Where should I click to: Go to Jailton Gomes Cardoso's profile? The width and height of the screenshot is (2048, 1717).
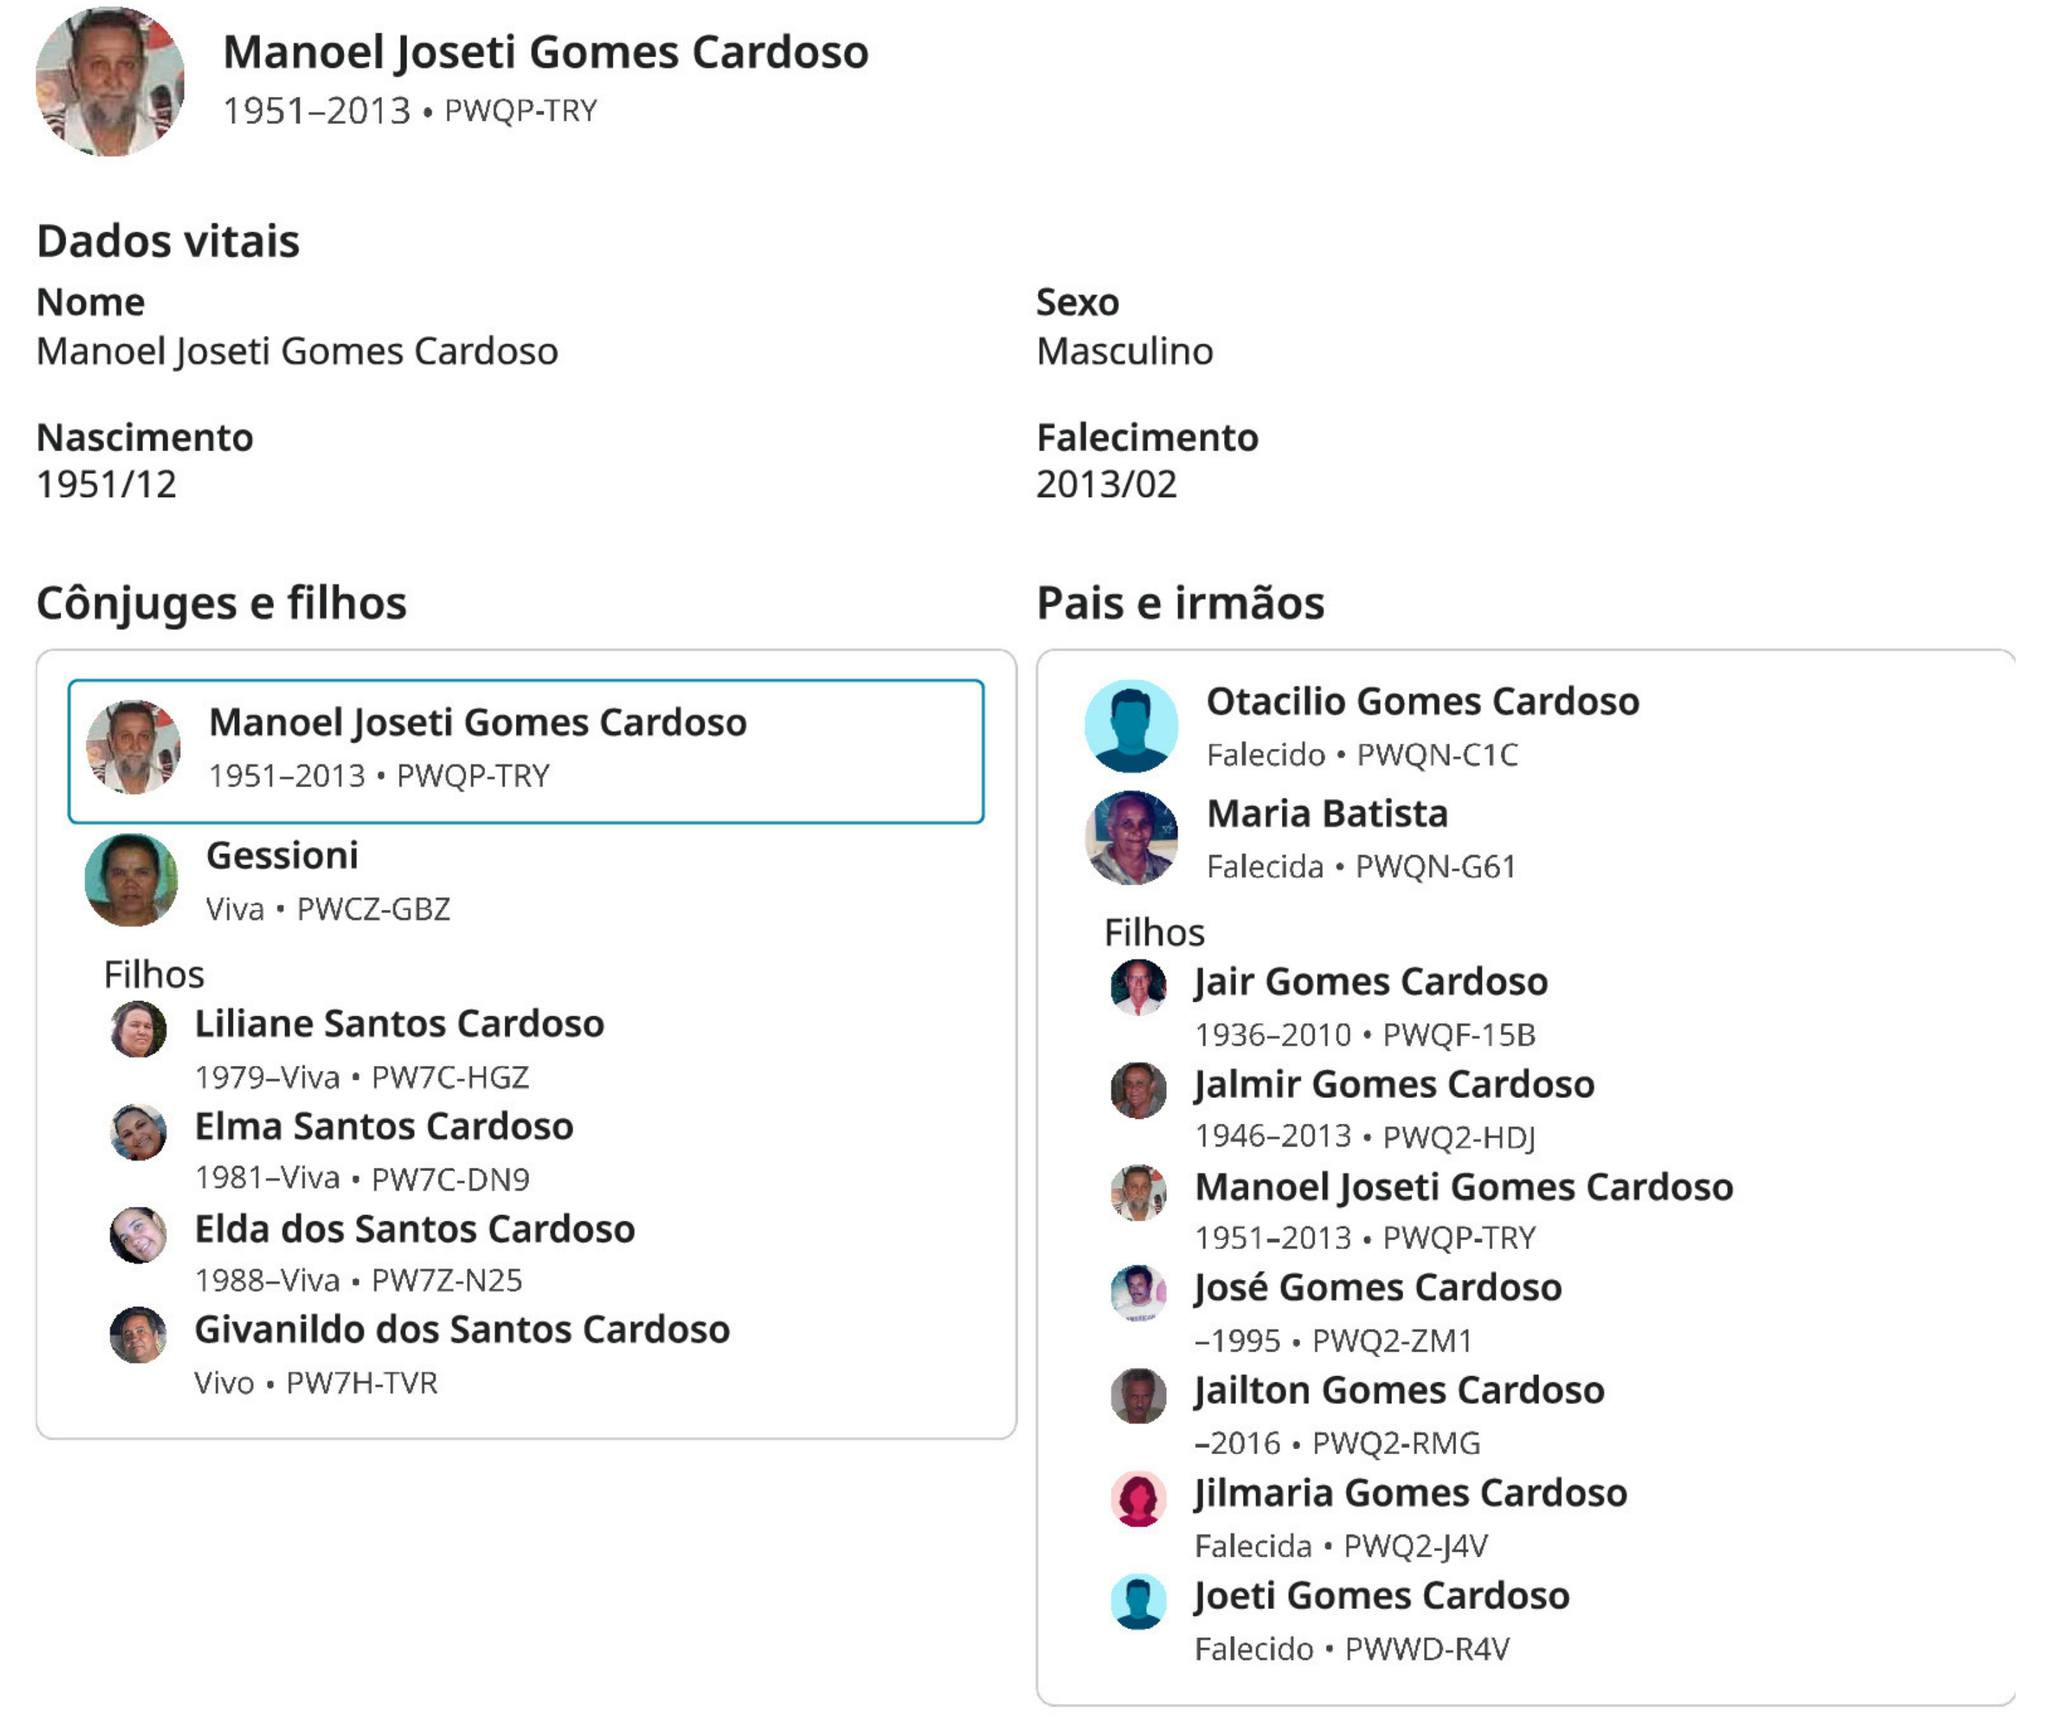[x=1399, y=1391]
